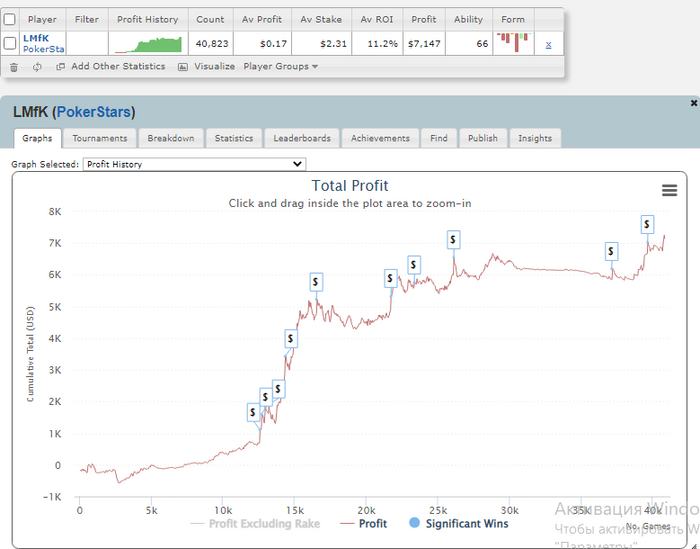The width and height of the screenshot is (700, 549).
Task: Open the chart hamburger menu icon
Action: [x=669, y=190]
